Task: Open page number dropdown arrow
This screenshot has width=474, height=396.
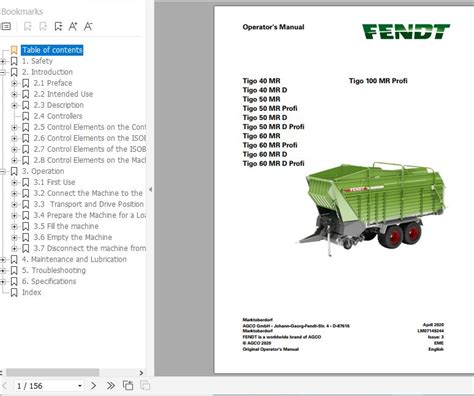Action: click(80, 386)
